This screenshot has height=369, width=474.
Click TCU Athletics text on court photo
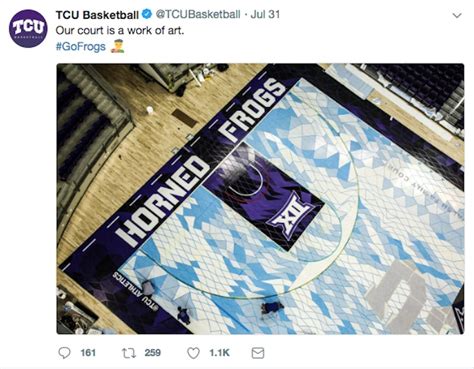coord(136,291)
